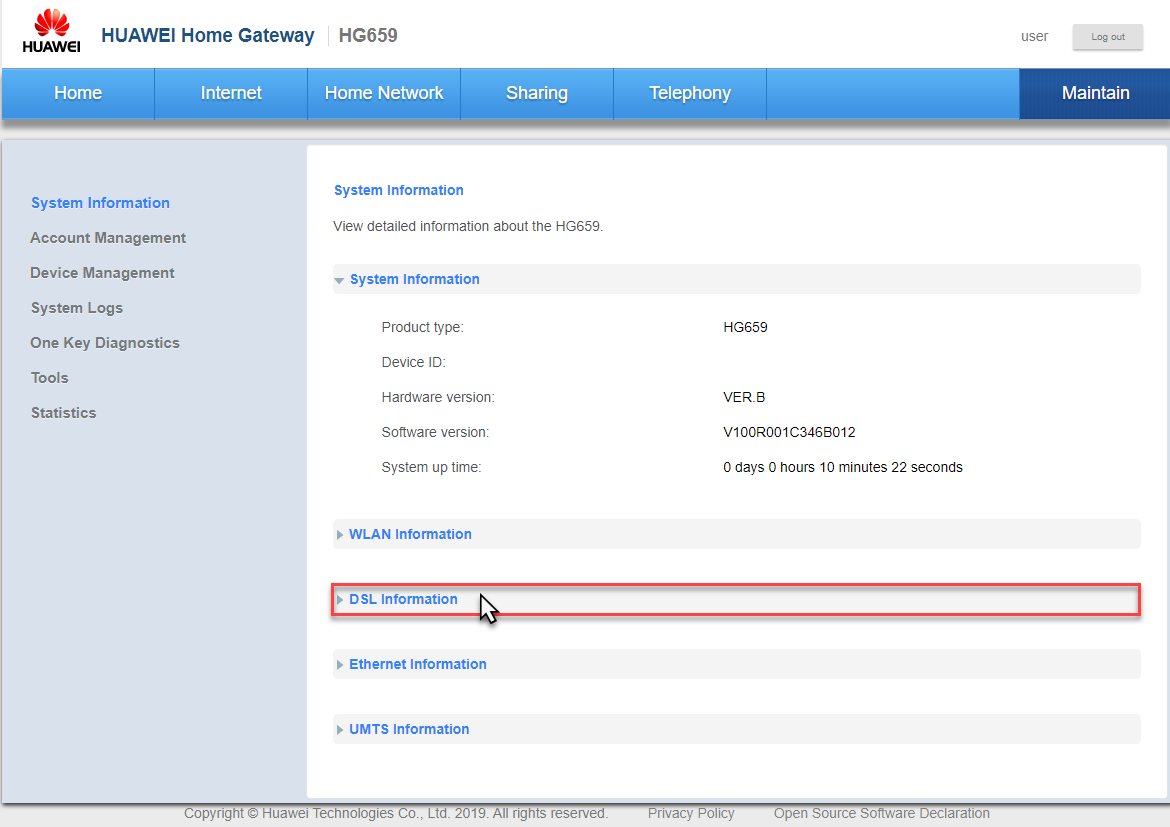The image size is (1170, 827).
Task: Click the software version value V100R001C346B012
Action: pos(789,432)
